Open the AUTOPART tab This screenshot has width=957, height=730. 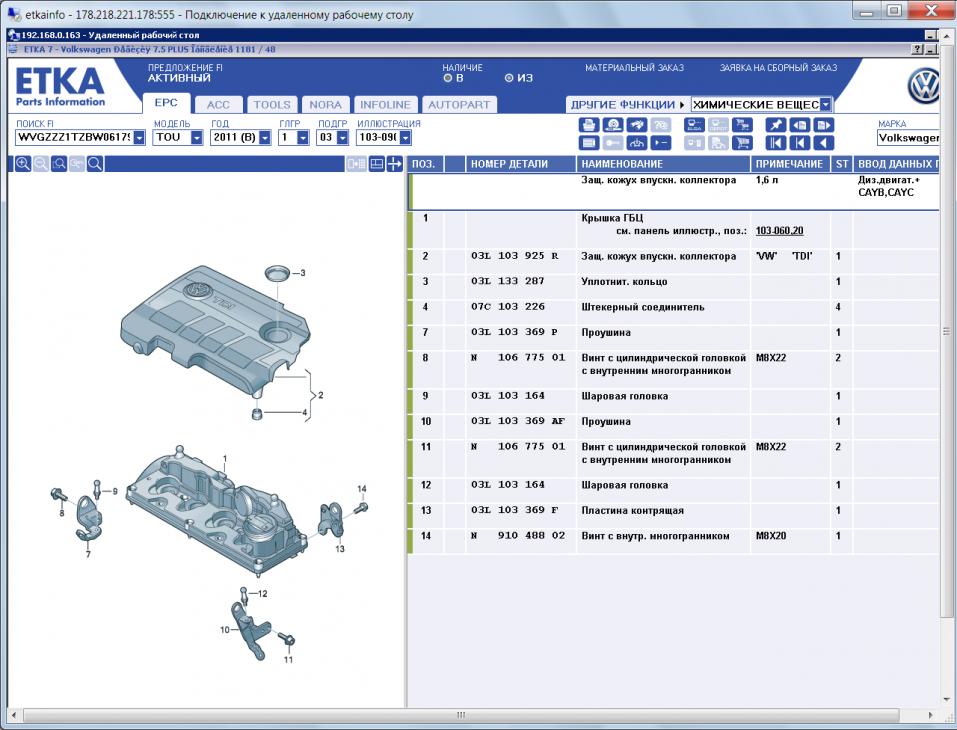click(459, 104)
